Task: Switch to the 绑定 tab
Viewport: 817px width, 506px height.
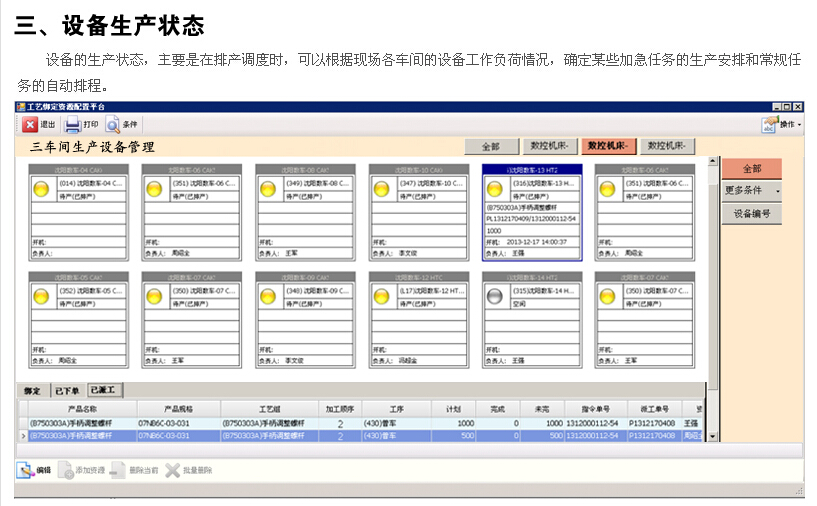Action: tap(32, 391)
